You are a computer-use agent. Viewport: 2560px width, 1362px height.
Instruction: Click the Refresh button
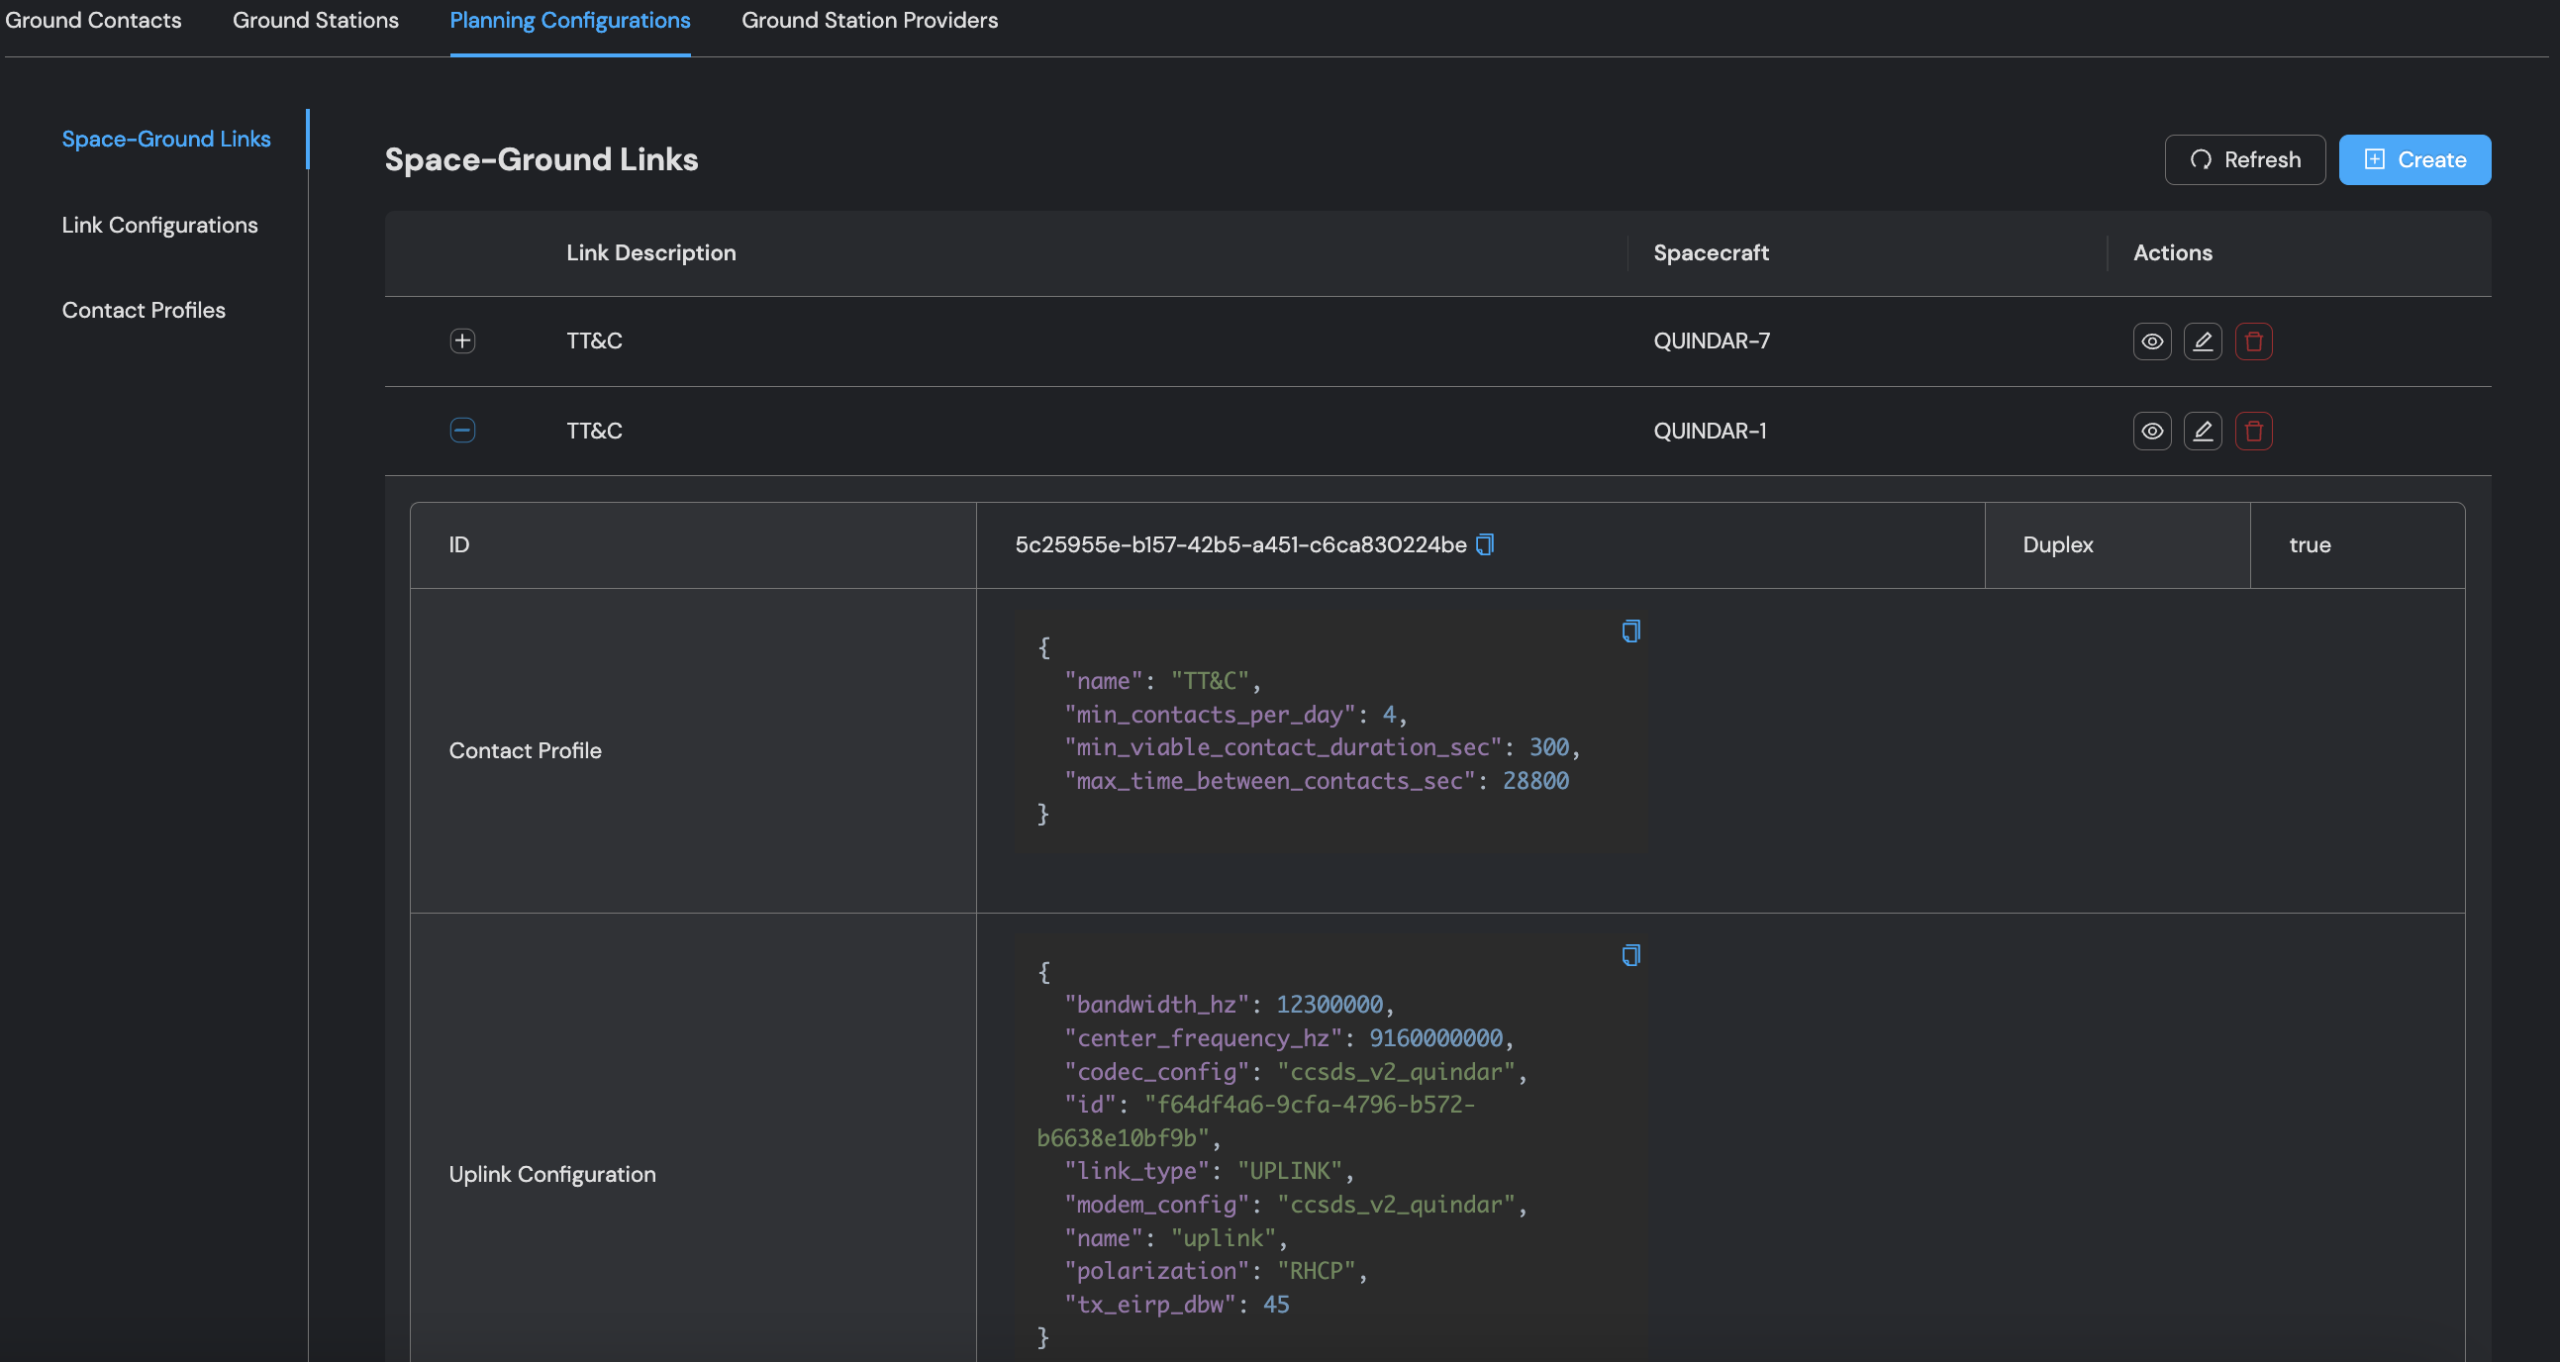tap(2245, 160)
